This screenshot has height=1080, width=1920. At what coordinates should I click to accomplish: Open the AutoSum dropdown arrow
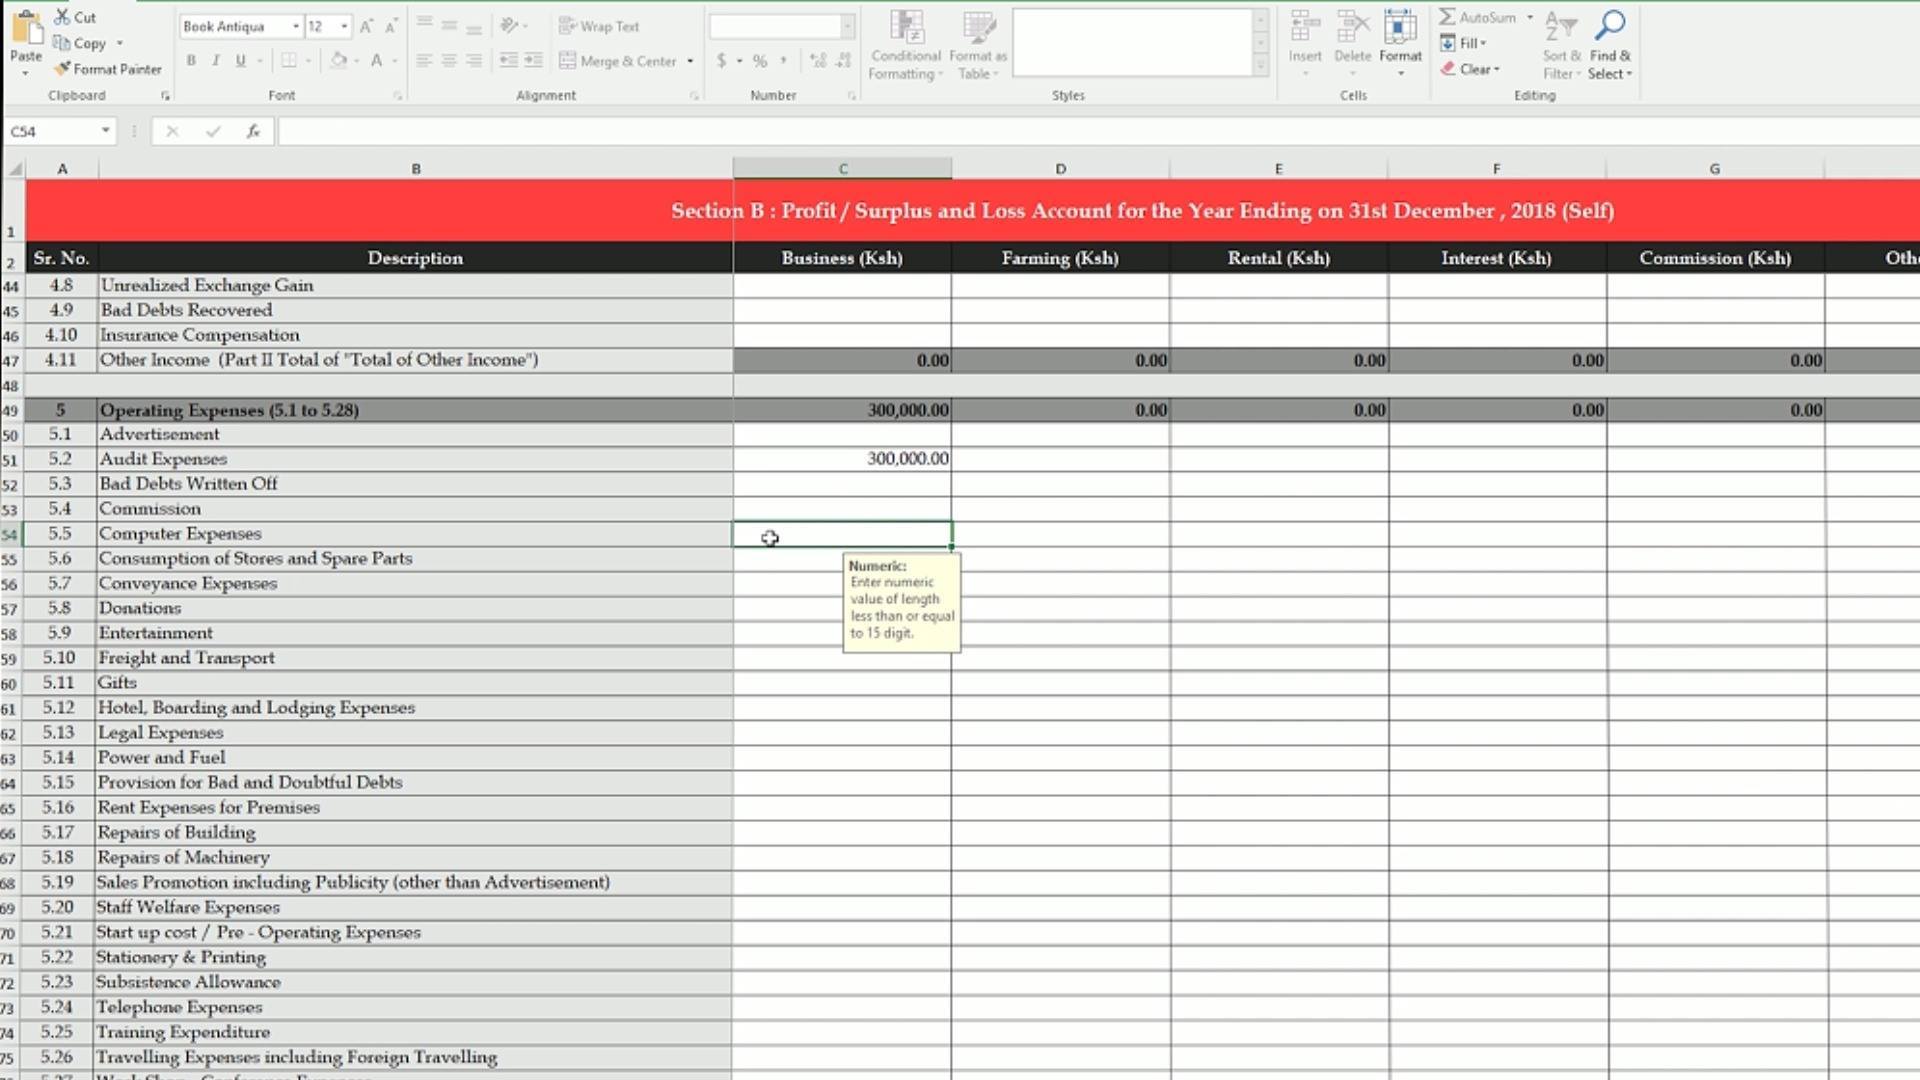click(x=1529, y=17)
